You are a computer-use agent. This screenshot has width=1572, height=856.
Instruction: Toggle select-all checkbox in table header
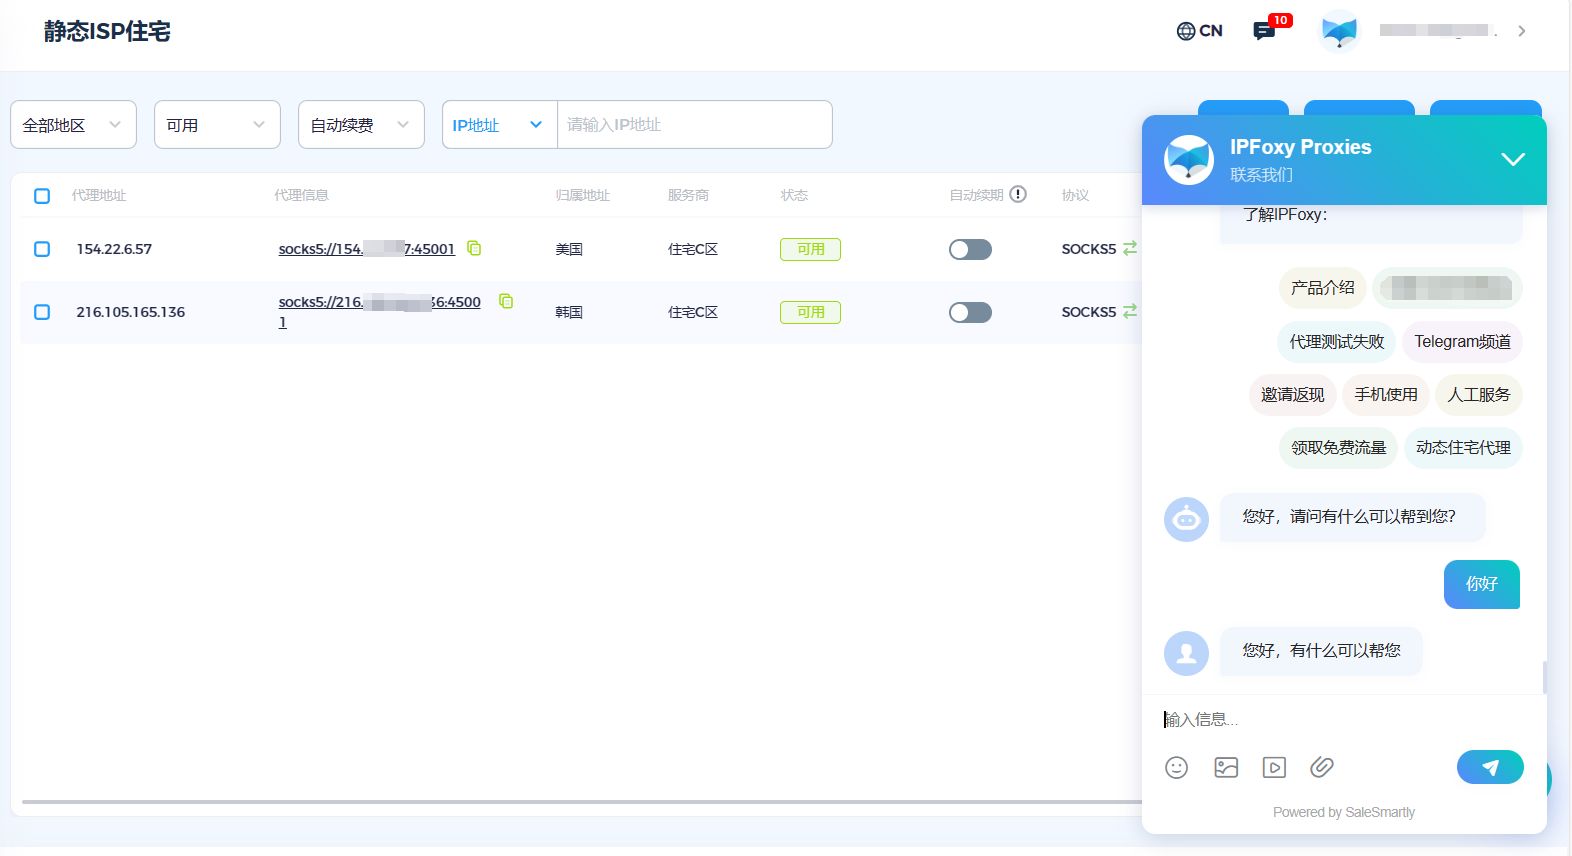coord(42,195)
